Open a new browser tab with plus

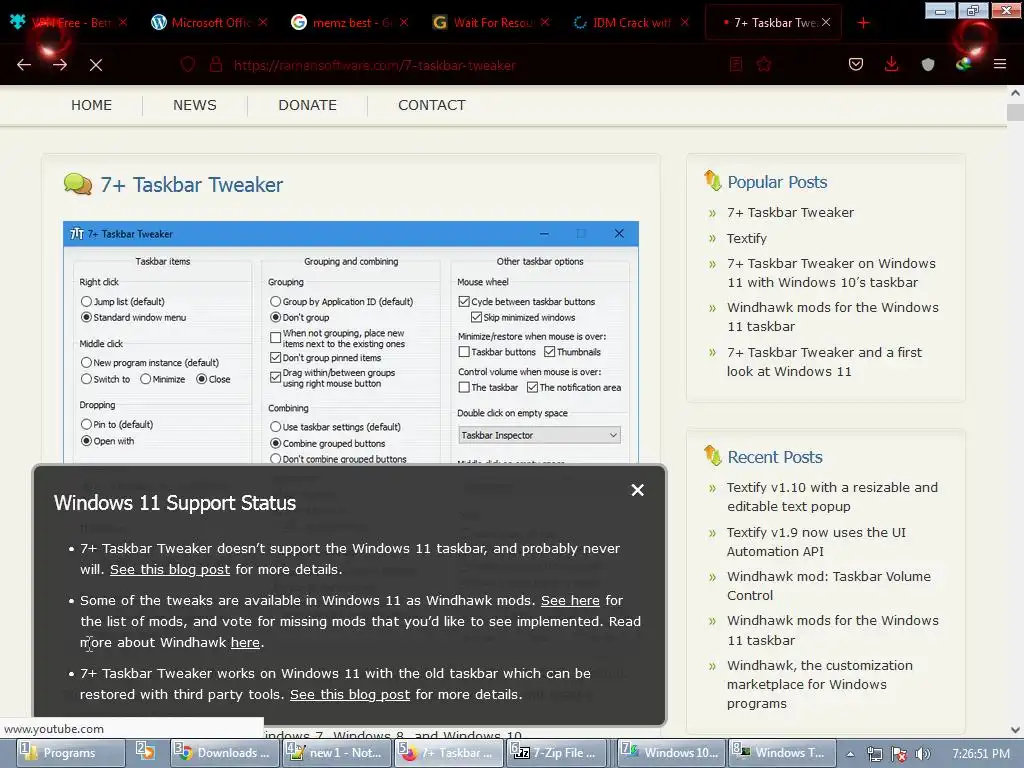click(863, 23)
